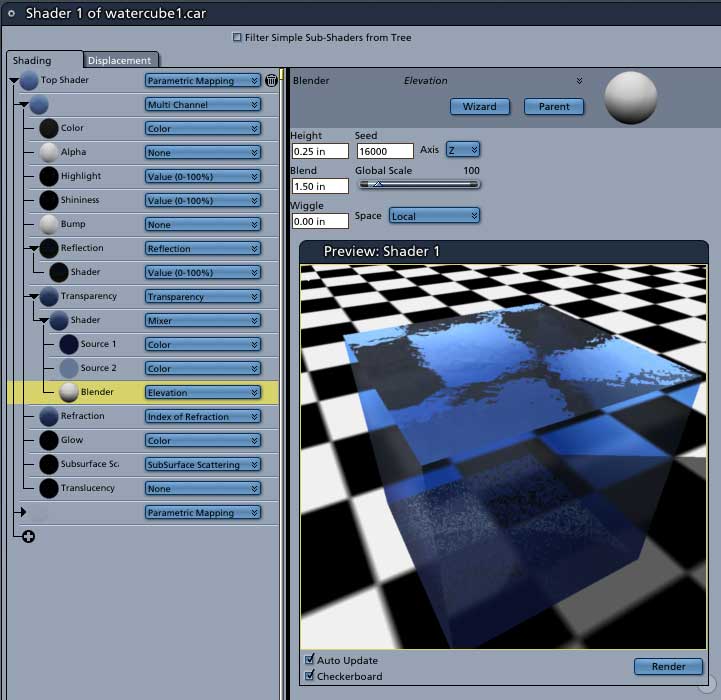Screen dimensions: 721x700
Task: Click the add shader plus icon
Action: click(x=29, y=536)
